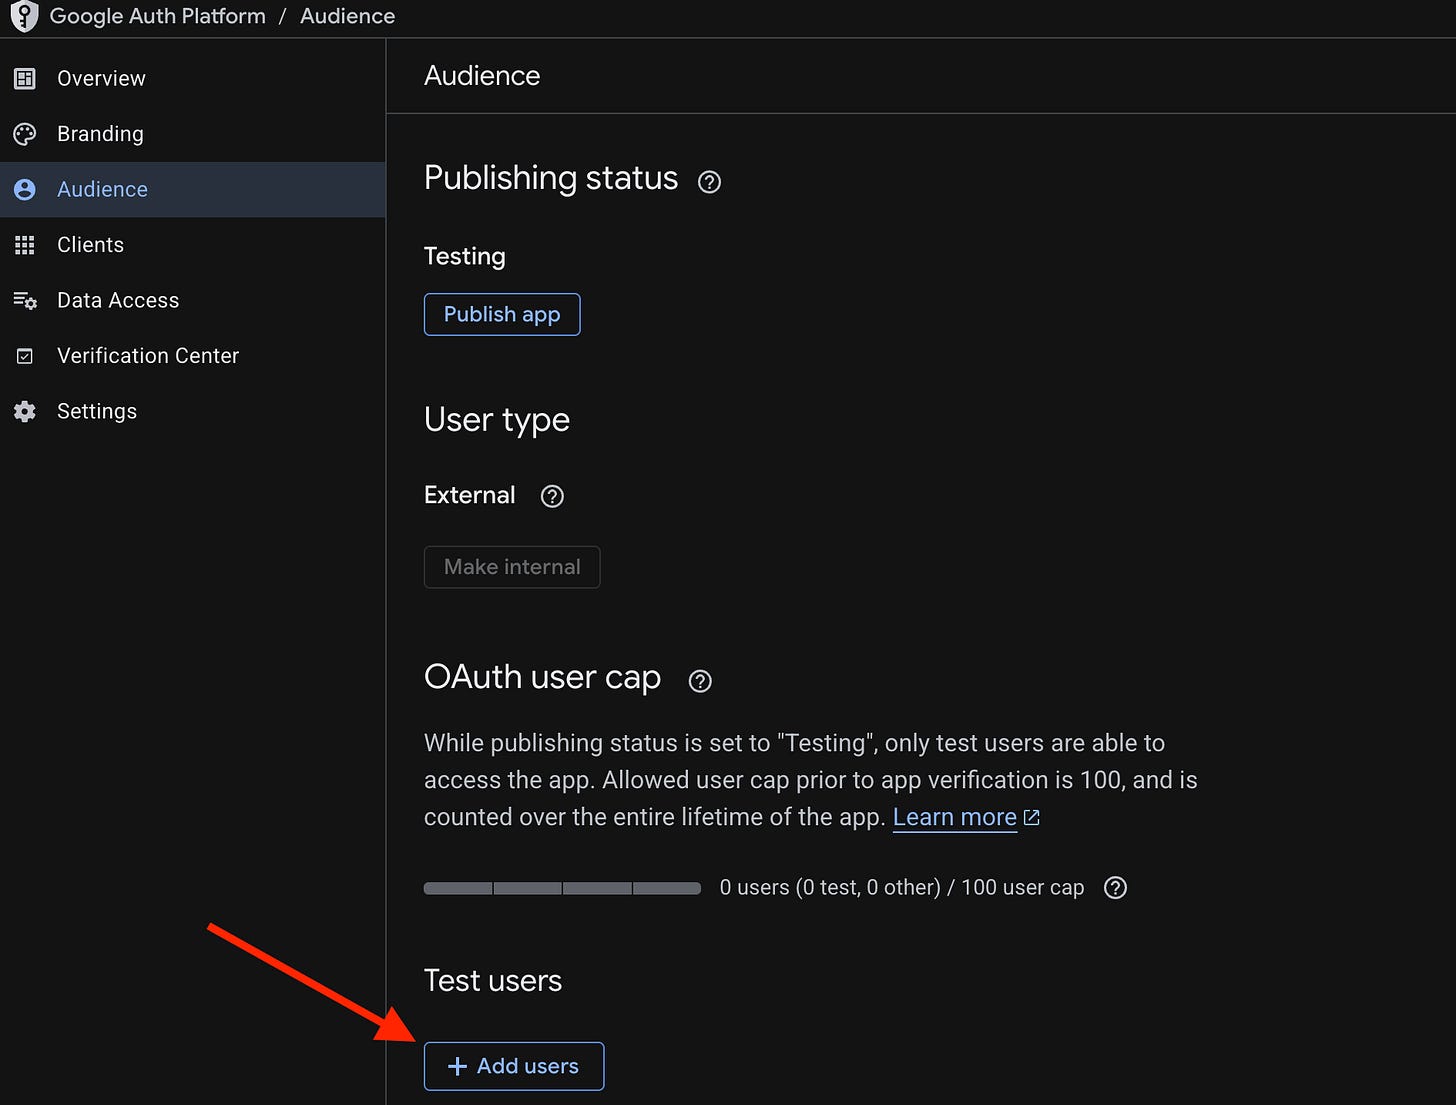The height and width of the screenshot is (1105, 1456).
Task: Click the External user type label
Action: coord(470,495)
